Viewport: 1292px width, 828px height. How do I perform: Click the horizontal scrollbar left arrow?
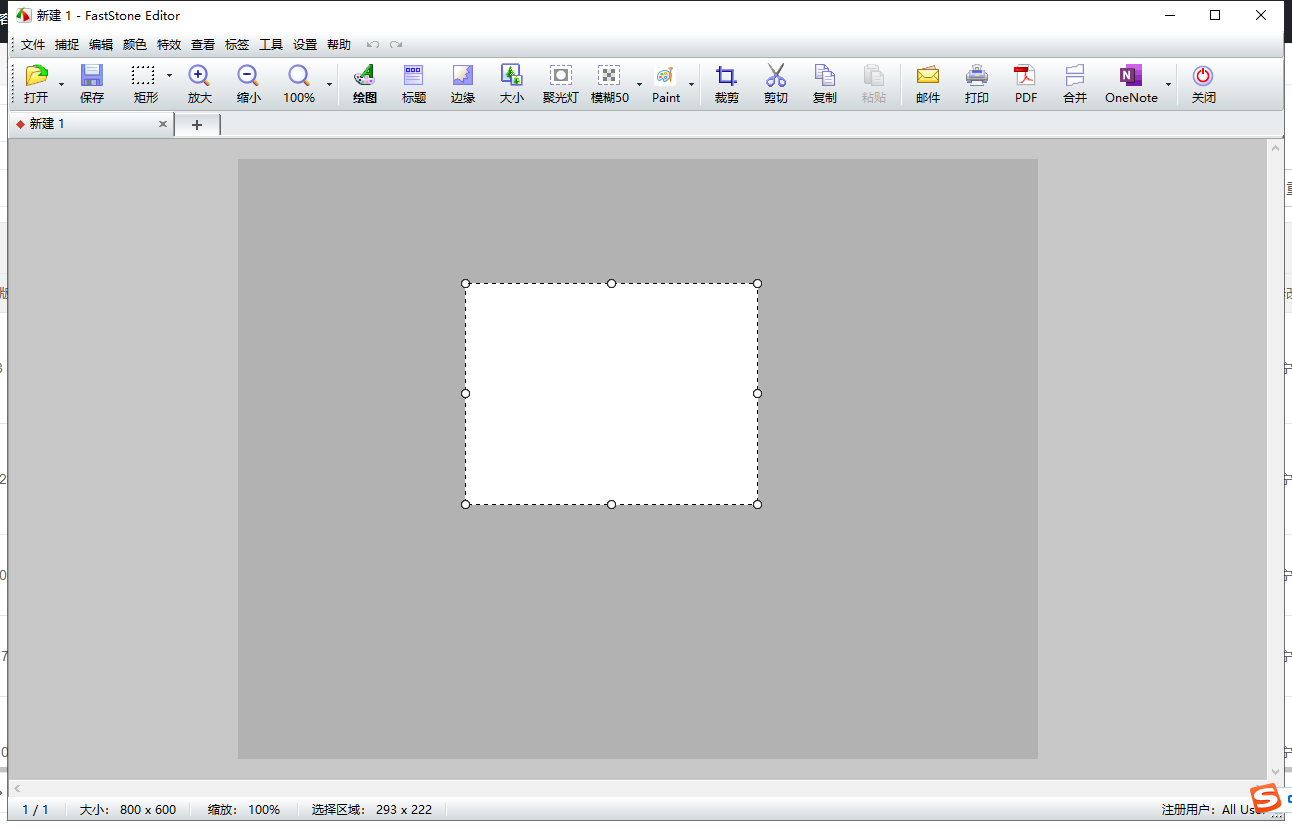pos(17,789)
